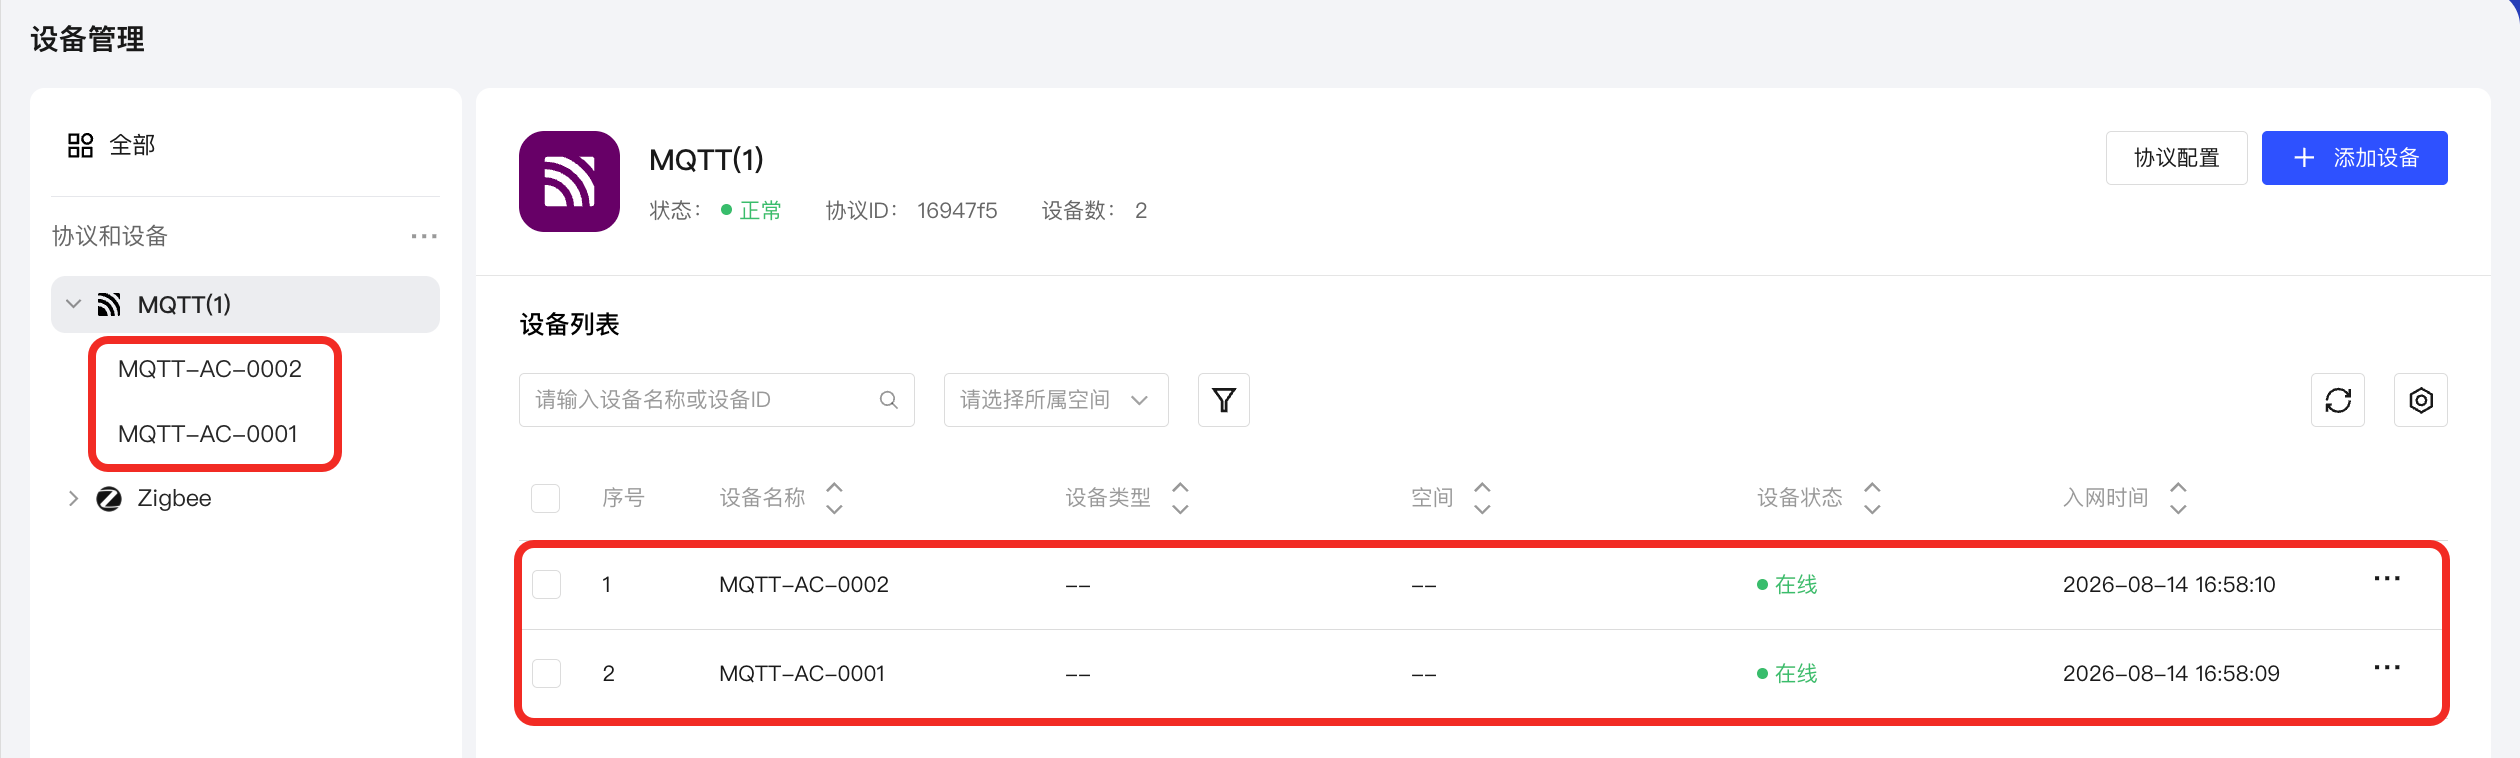Check the box for row 2
Image resolution: width=2520 pixels, height=758 pixels.
546,673
